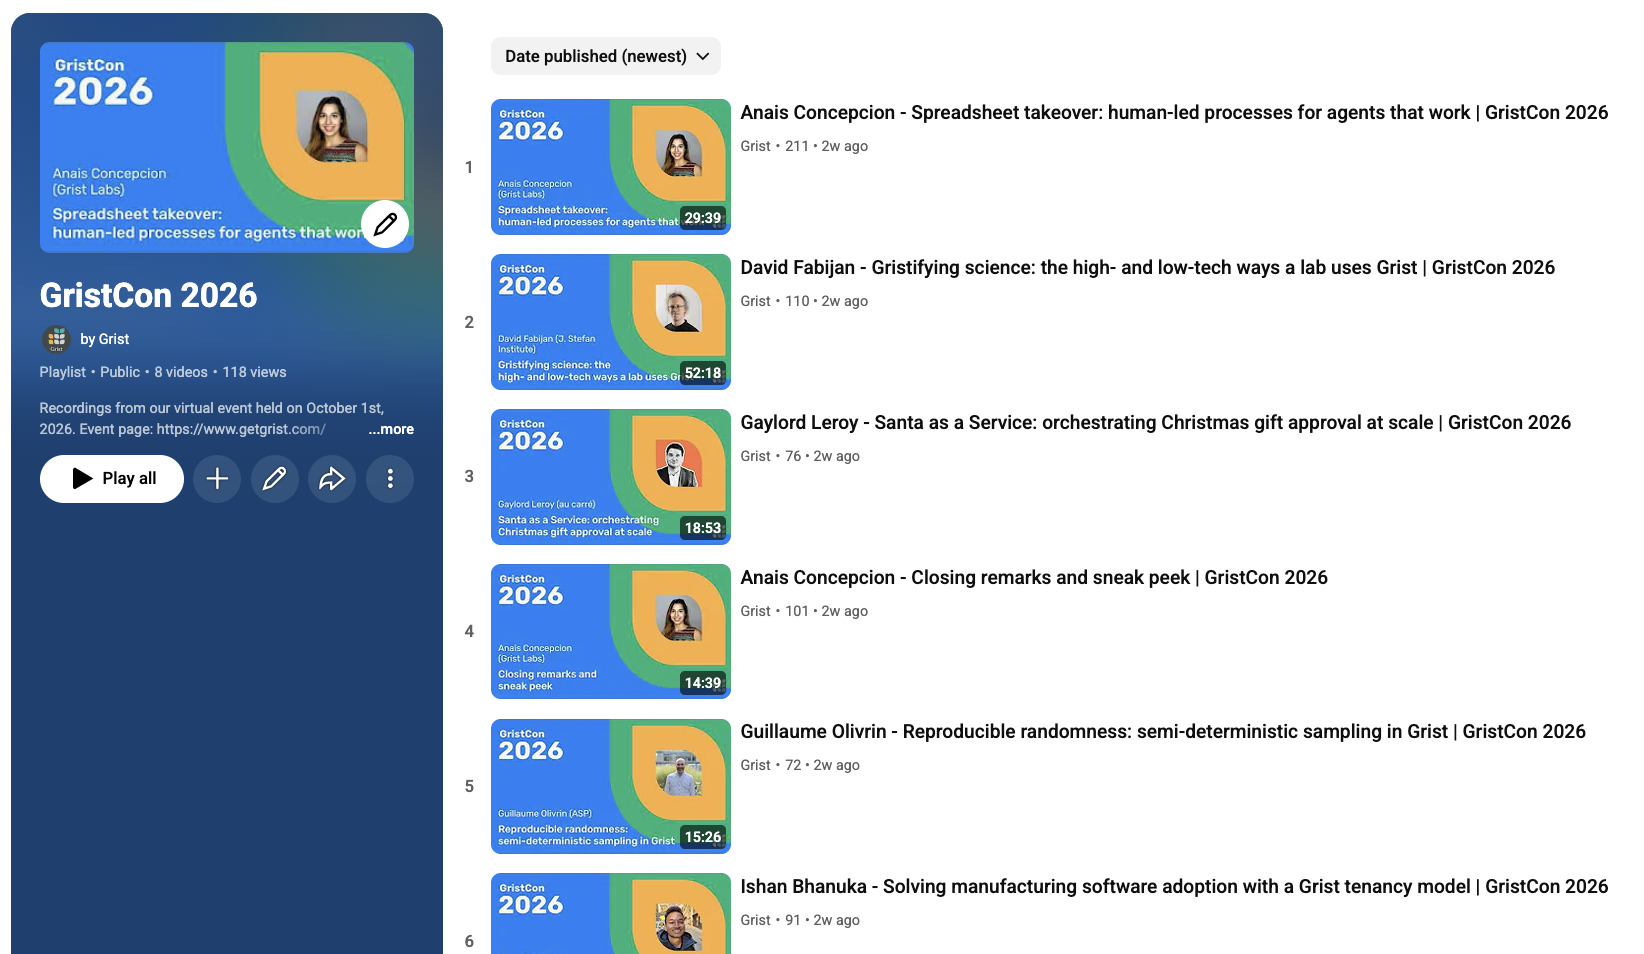
Task: Click the GristCon 2026 playlist title
Action: point(148,296)
